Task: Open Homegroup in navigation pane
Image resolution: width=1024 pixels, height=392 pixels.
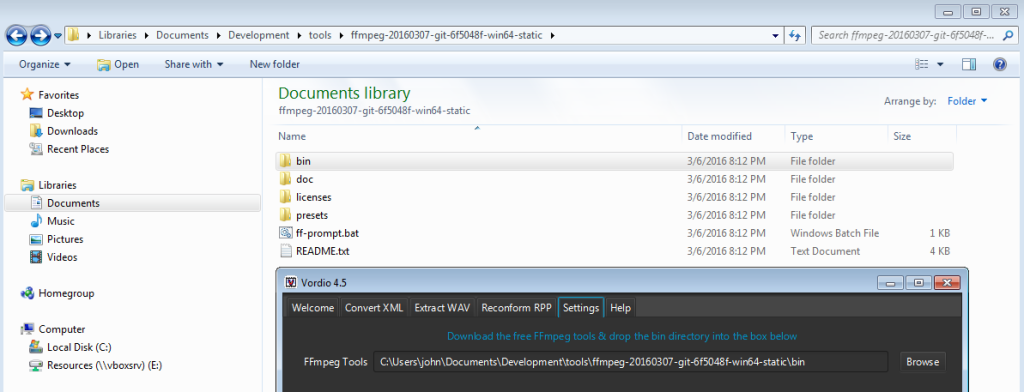Action: pyautogui.click(x=57, y=293)
